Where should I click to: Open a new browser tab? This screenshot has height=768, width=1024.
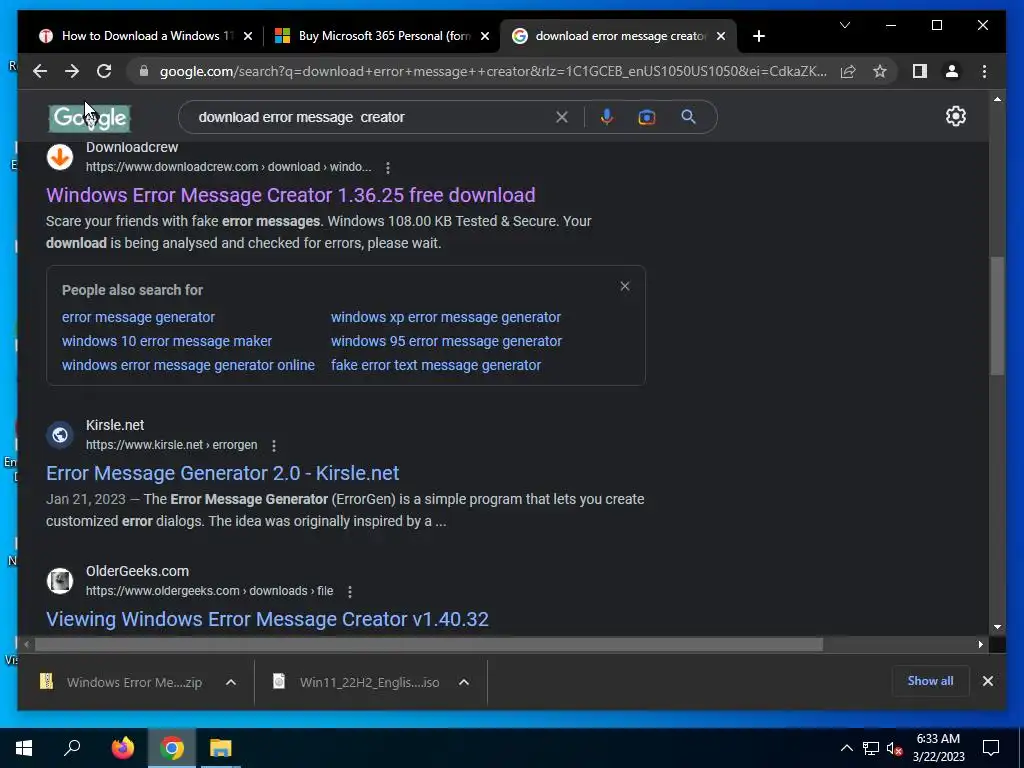758,36
